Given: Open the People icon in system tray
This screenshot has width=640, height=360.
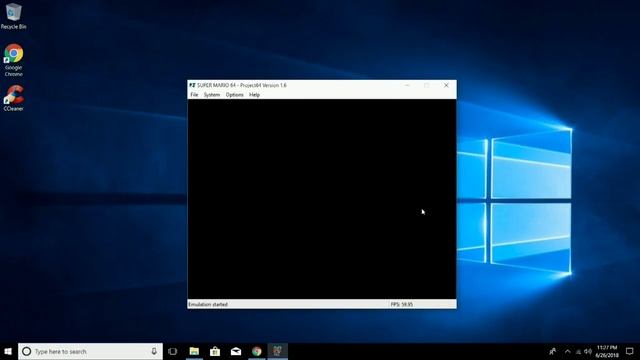Looking at the screenshot, I should [x=553, y=351].
